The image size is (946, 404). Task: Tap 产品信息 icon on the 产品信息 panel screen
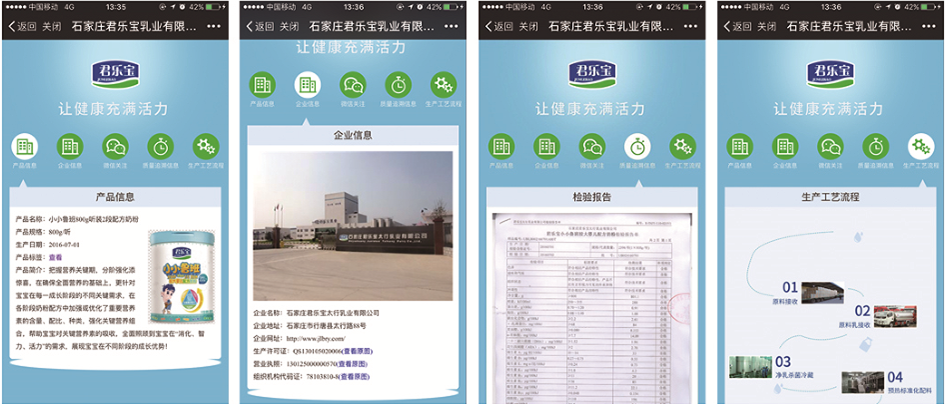tap(24, 146)
